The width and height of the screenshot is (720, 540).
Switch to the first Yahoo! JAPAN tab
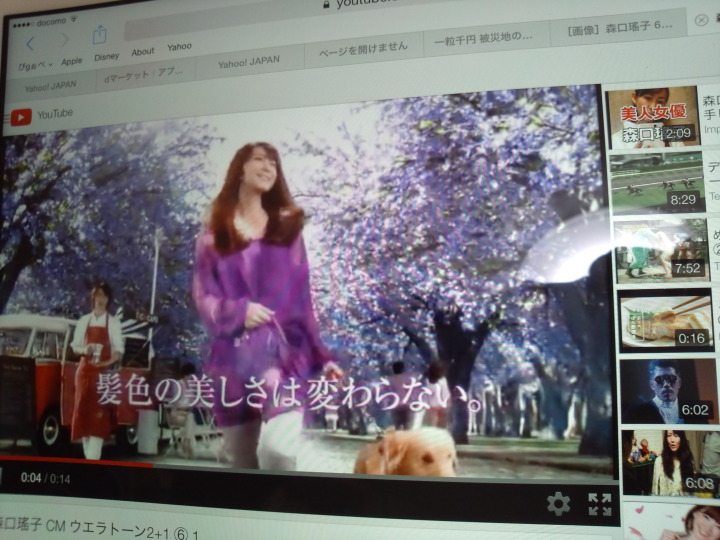pos(50,85)
